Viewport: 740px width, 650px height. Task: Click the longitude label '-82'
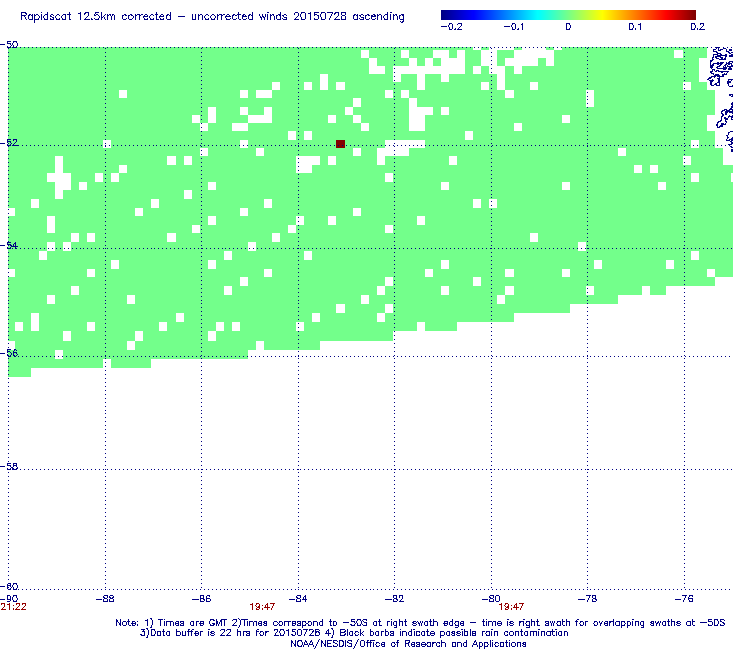point(395,599)
